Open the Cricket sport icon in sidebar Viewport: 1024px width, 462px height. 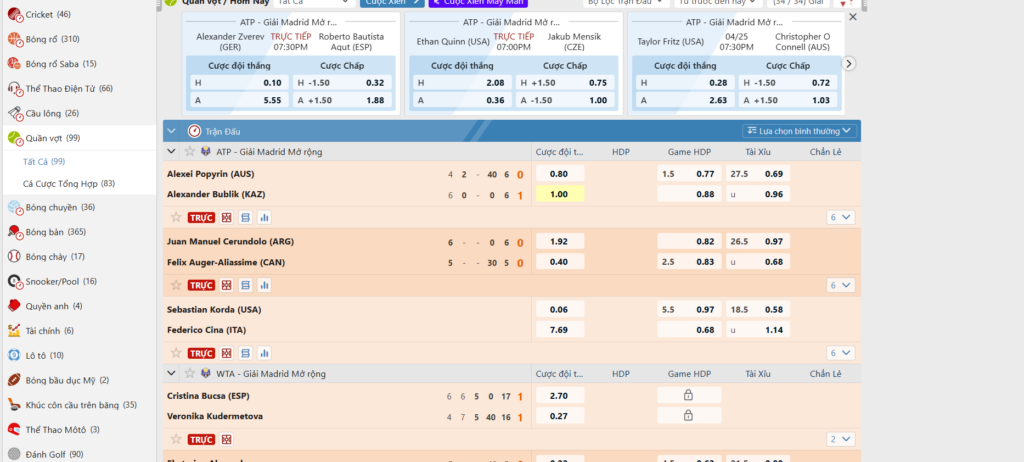pyautogui.click(x=14, y=14)
